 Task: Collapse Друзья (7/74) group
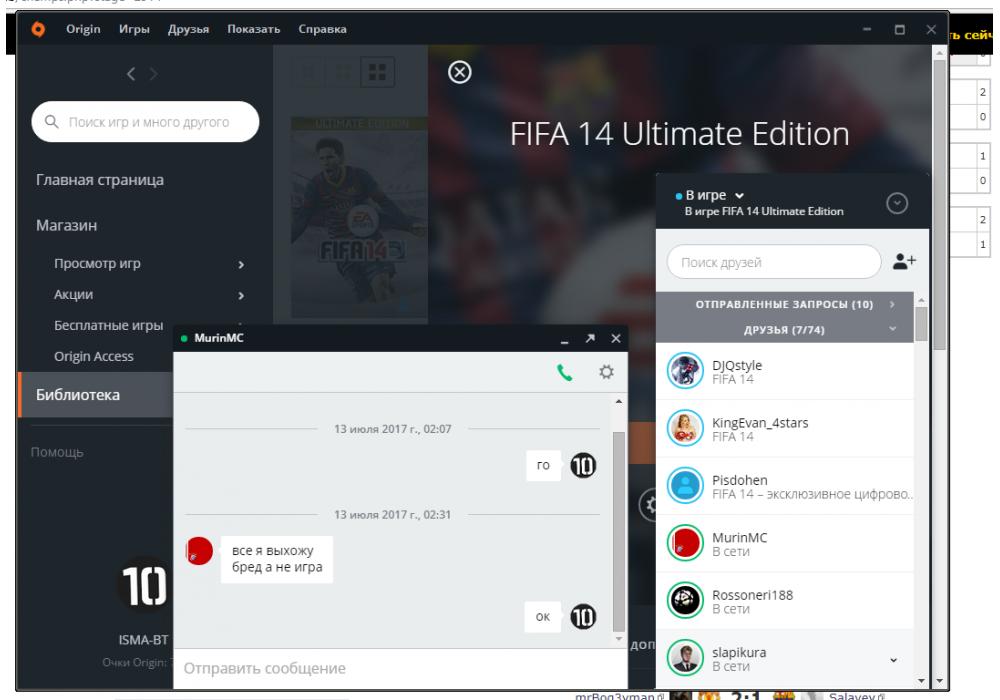784,330
